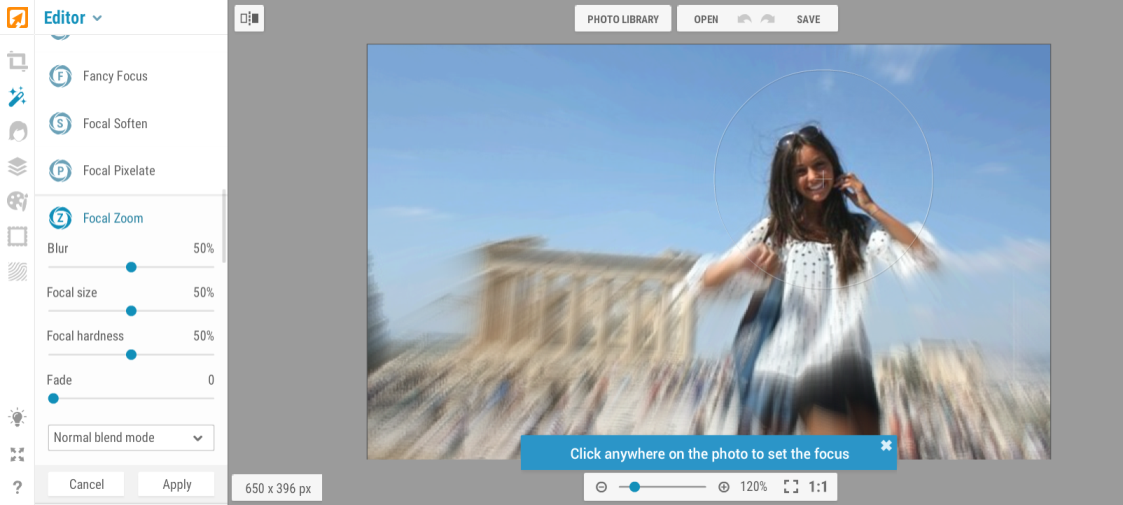
Task: Open the Layers stack icon in sidebar
Action: point(17,166)
